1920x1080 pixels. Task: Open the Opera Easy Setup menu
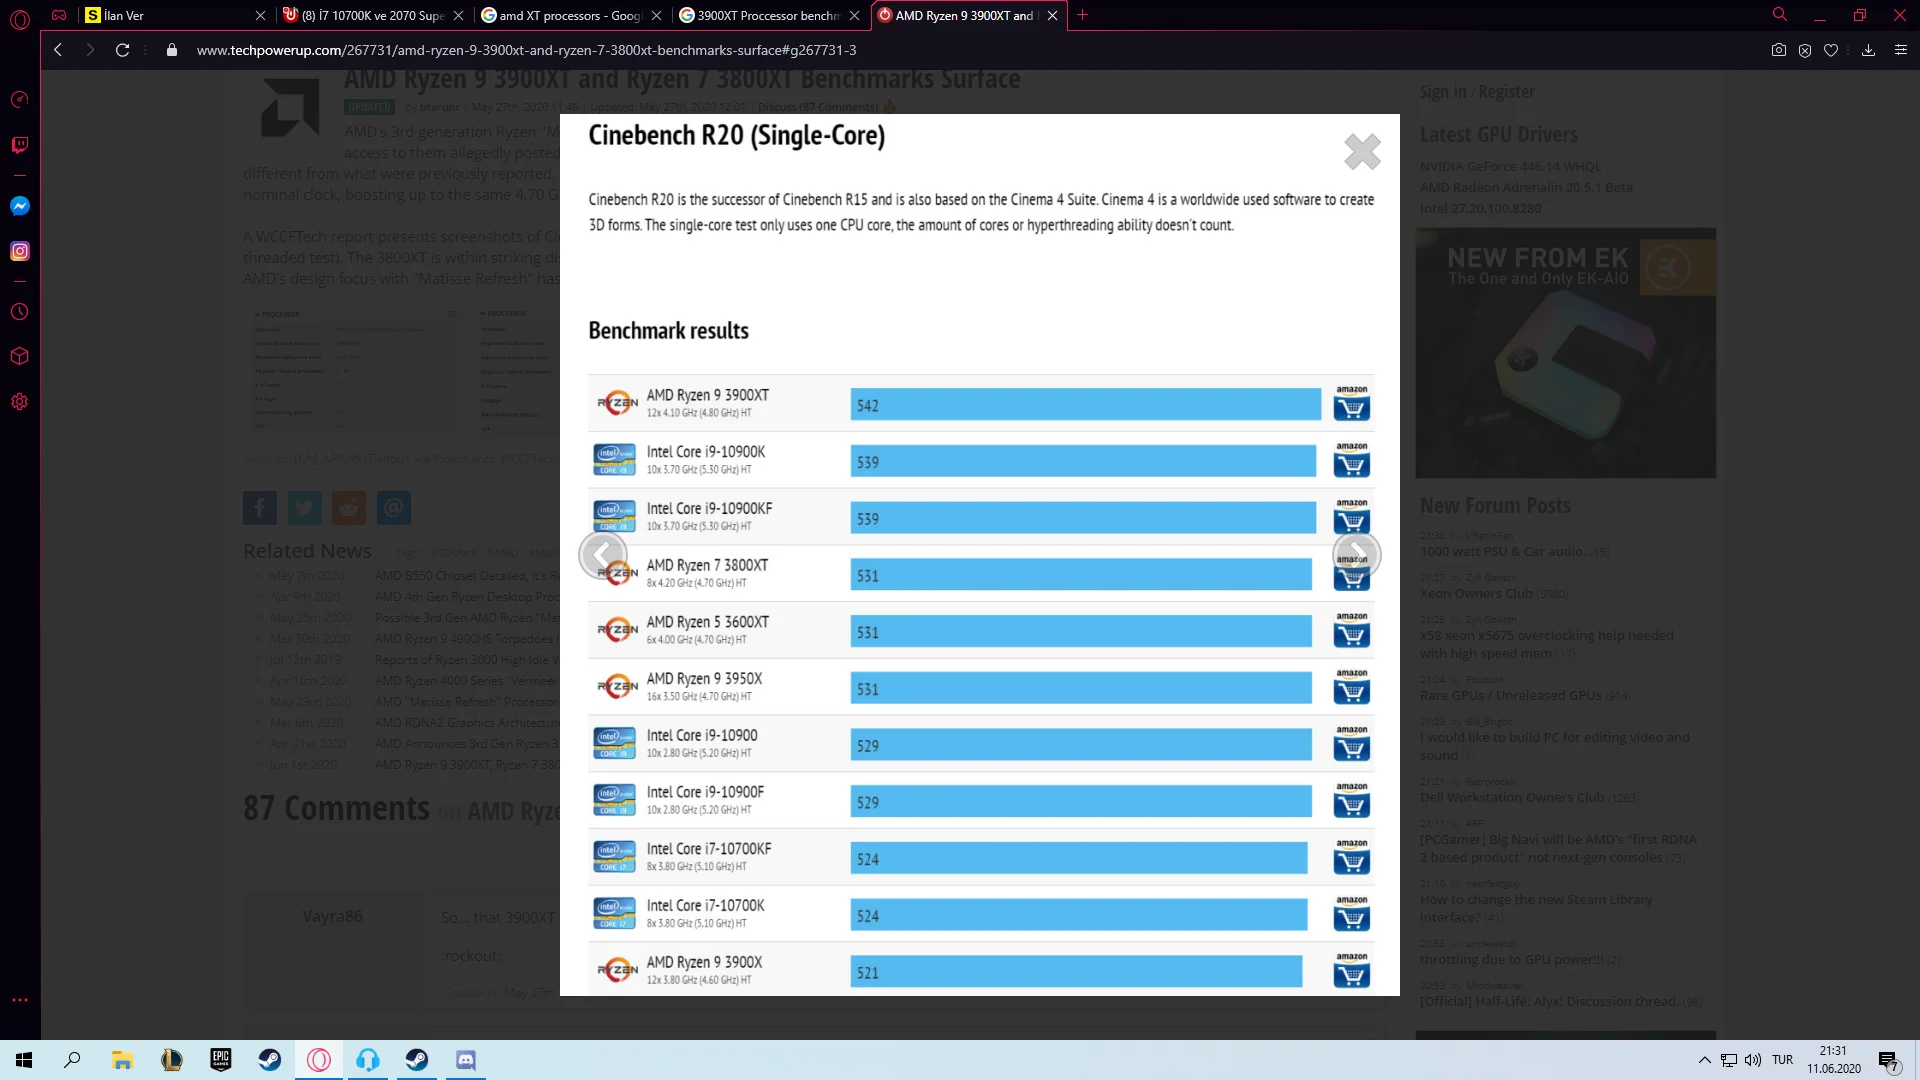pyautogui.click(x=1900, y=50)
